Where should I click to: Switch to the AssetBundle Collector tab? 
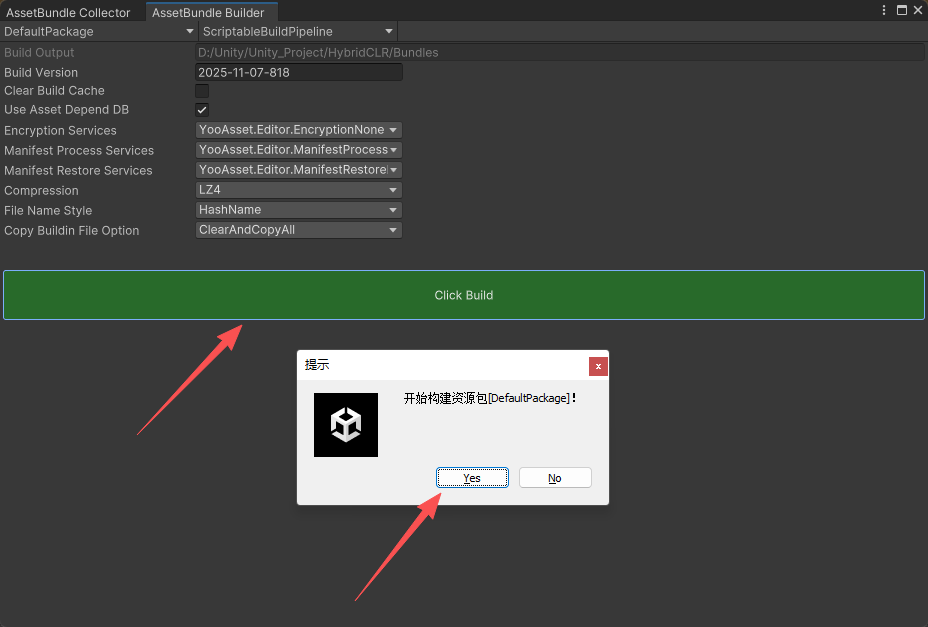click(68, 12)
